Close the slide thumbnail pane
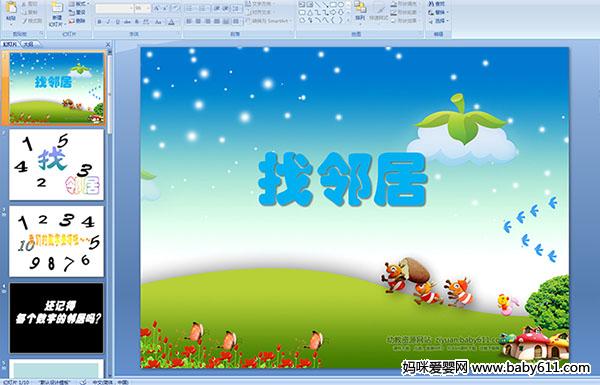Screen dimensions: 600x385 pyautogui.click(x=108, y=44)
